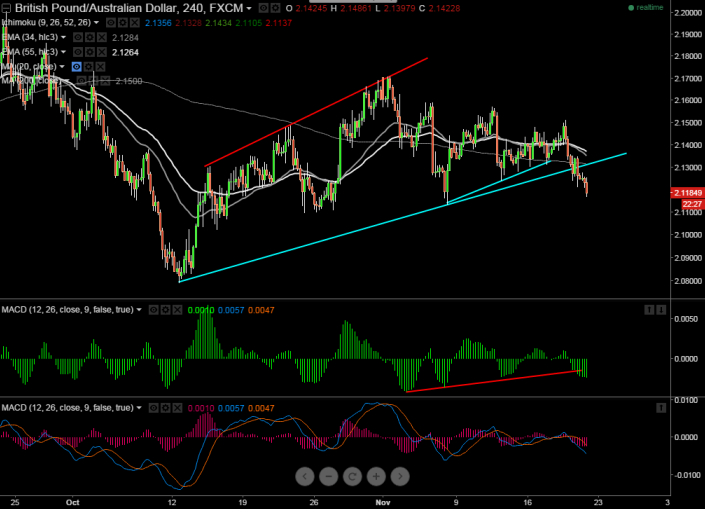
Task: Open EMA (55, hlc3) settings gear
Action: (x=90, y=52)
